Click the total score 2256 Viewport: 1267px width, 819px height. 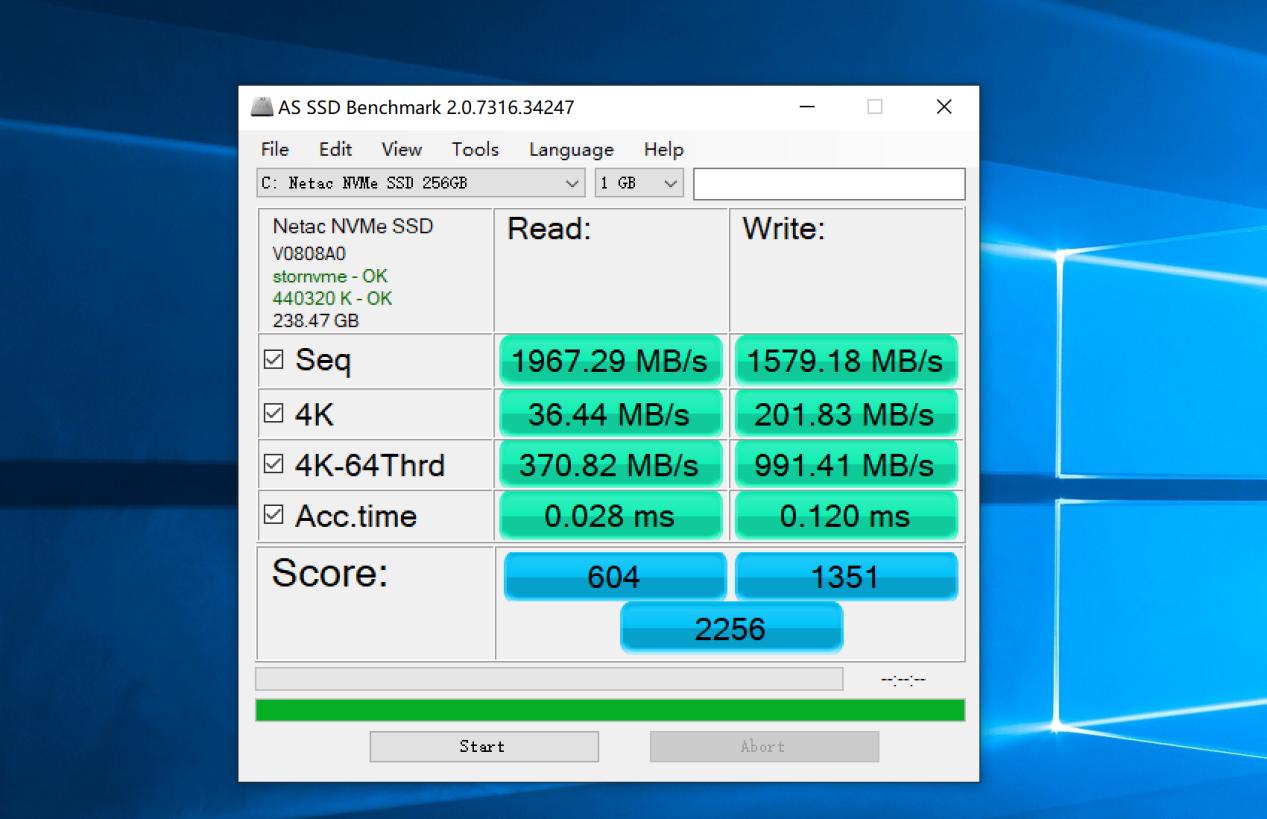click(731, 628)
